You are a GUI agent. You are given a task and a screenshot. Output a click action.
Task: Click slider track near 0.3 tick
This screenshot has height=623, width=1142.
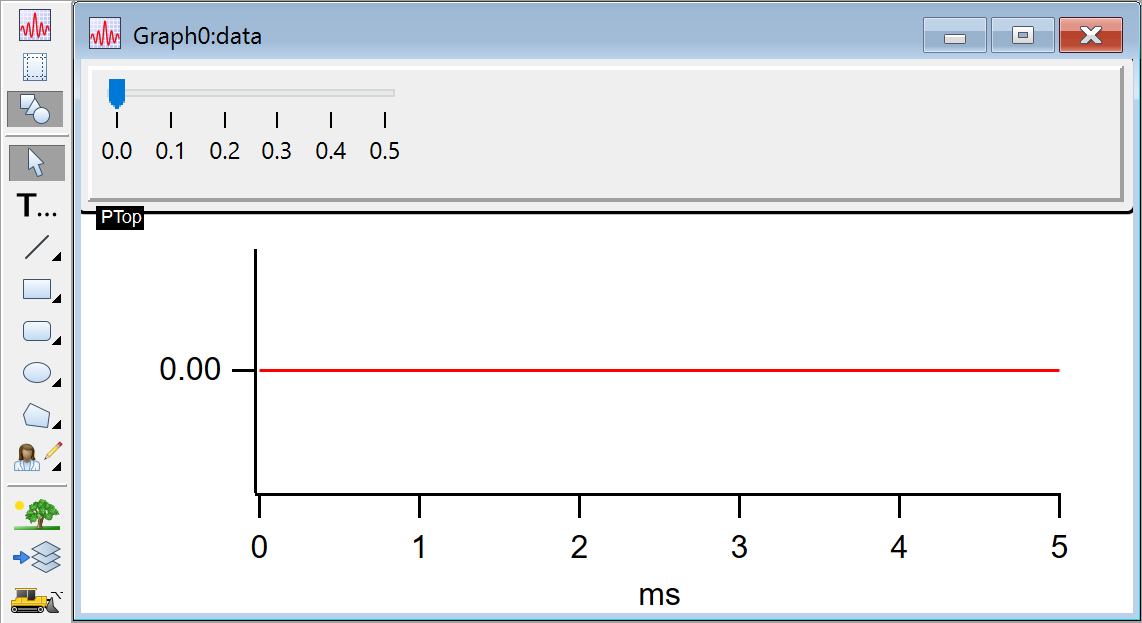pos(277,93)
